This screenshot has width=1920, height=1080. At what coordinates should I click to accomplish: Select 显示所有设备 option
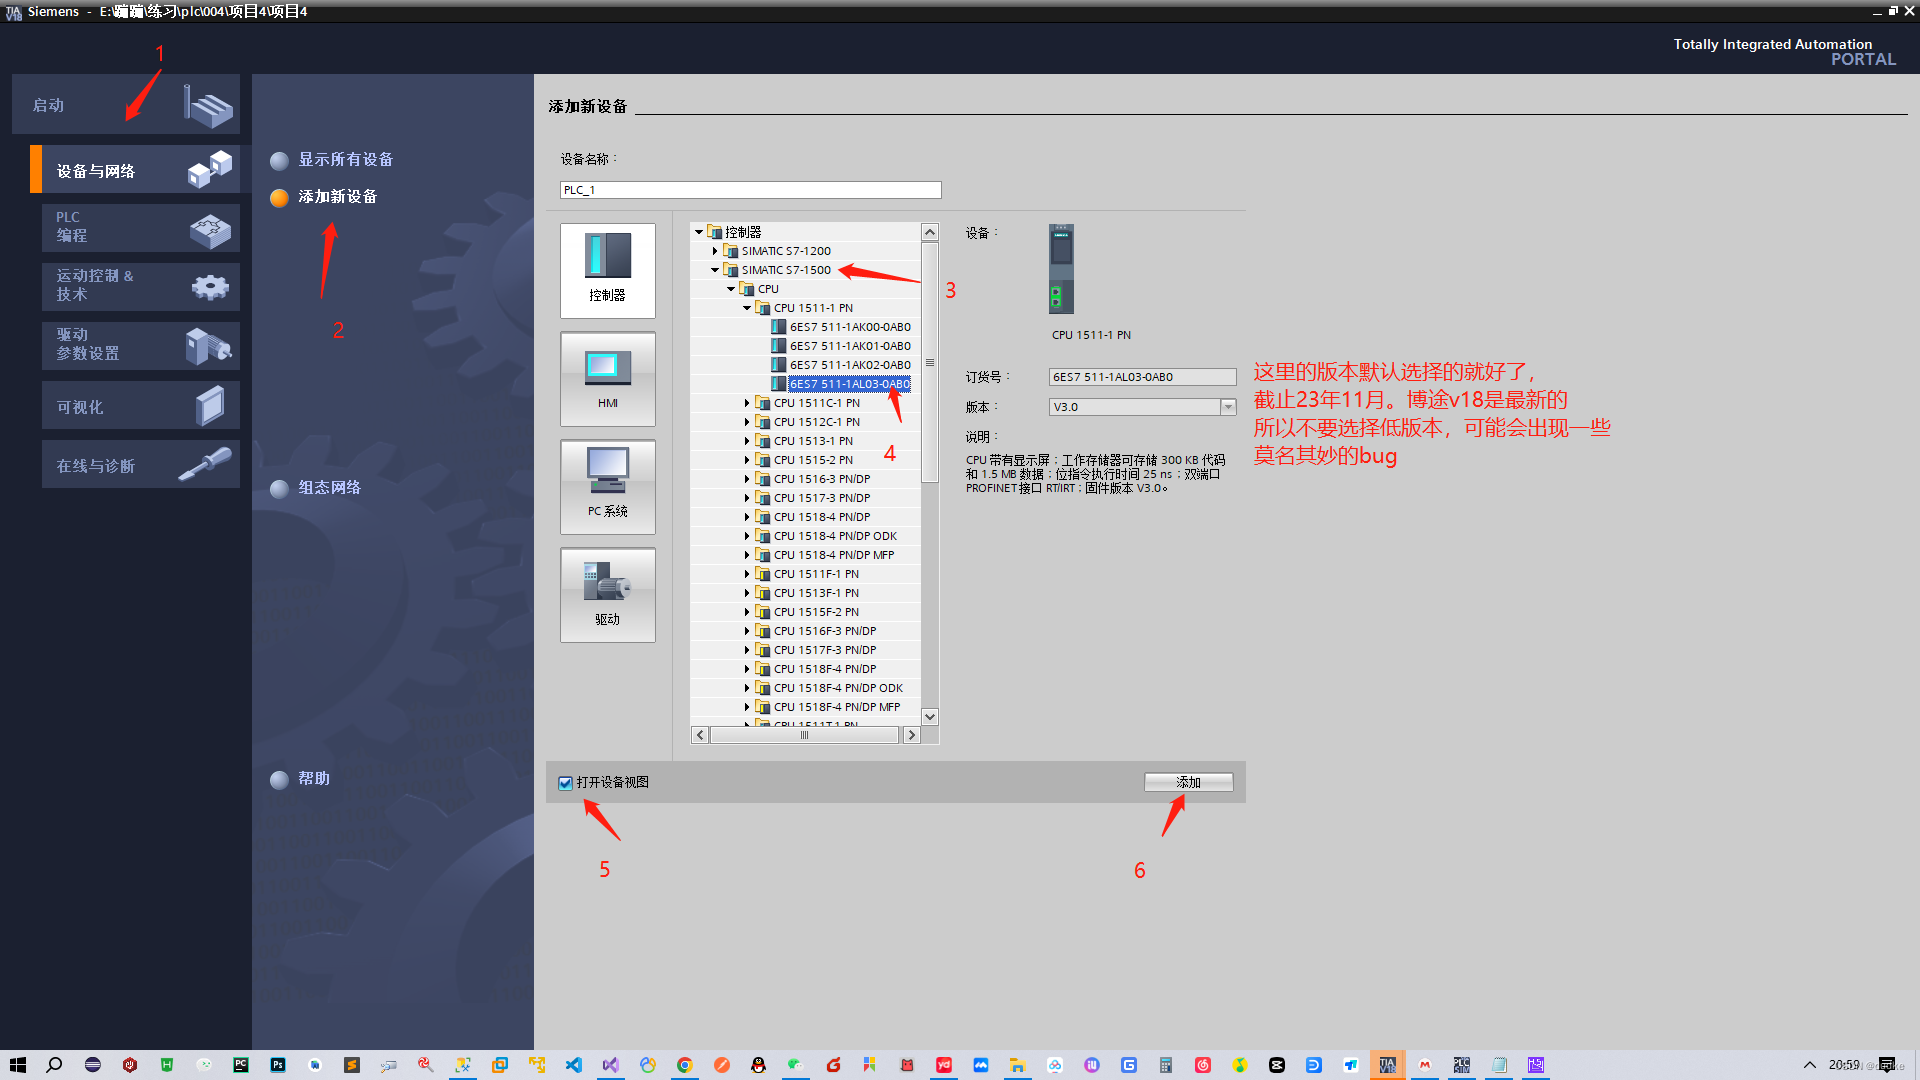345,160
